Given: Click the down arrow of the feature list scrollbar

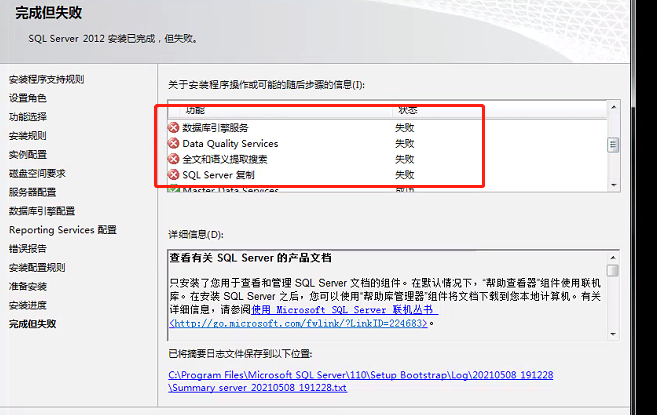Looking at the screenshot, I should (613, 185).
